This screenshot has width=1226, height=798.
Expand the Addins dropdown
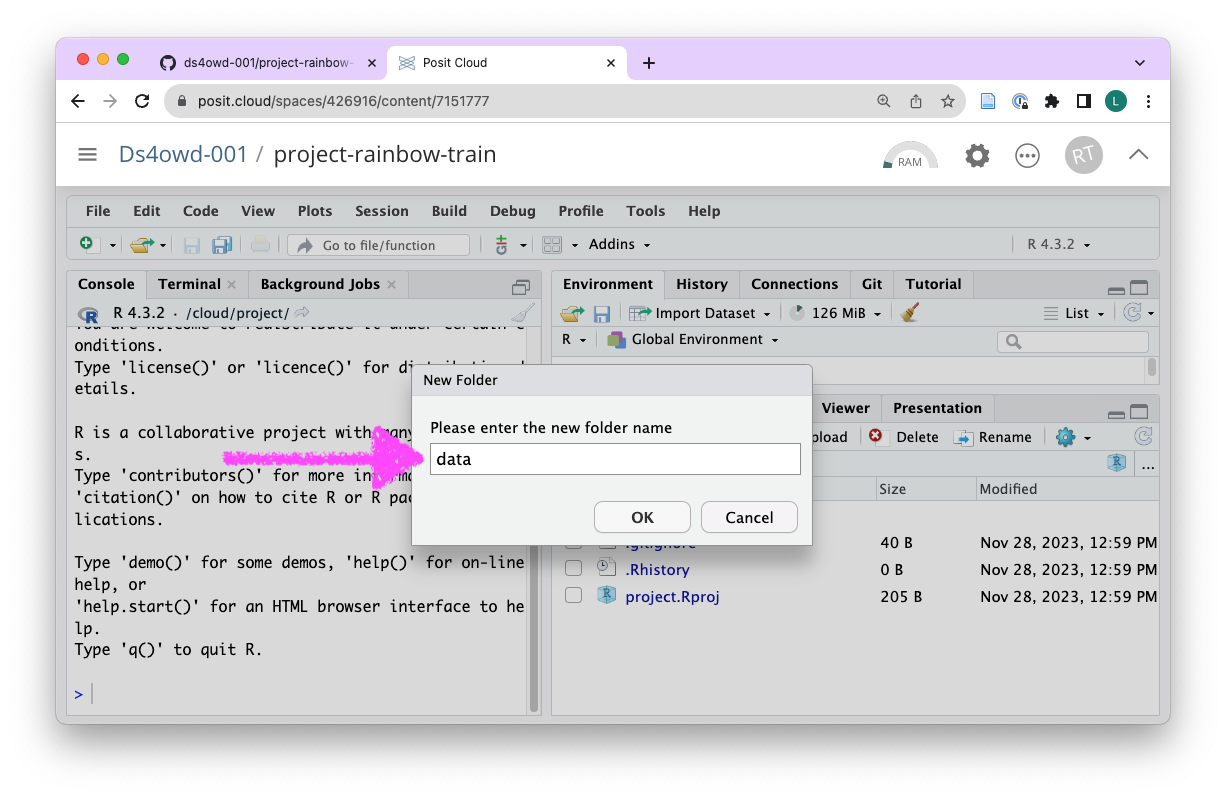click(x=619, y=245)
